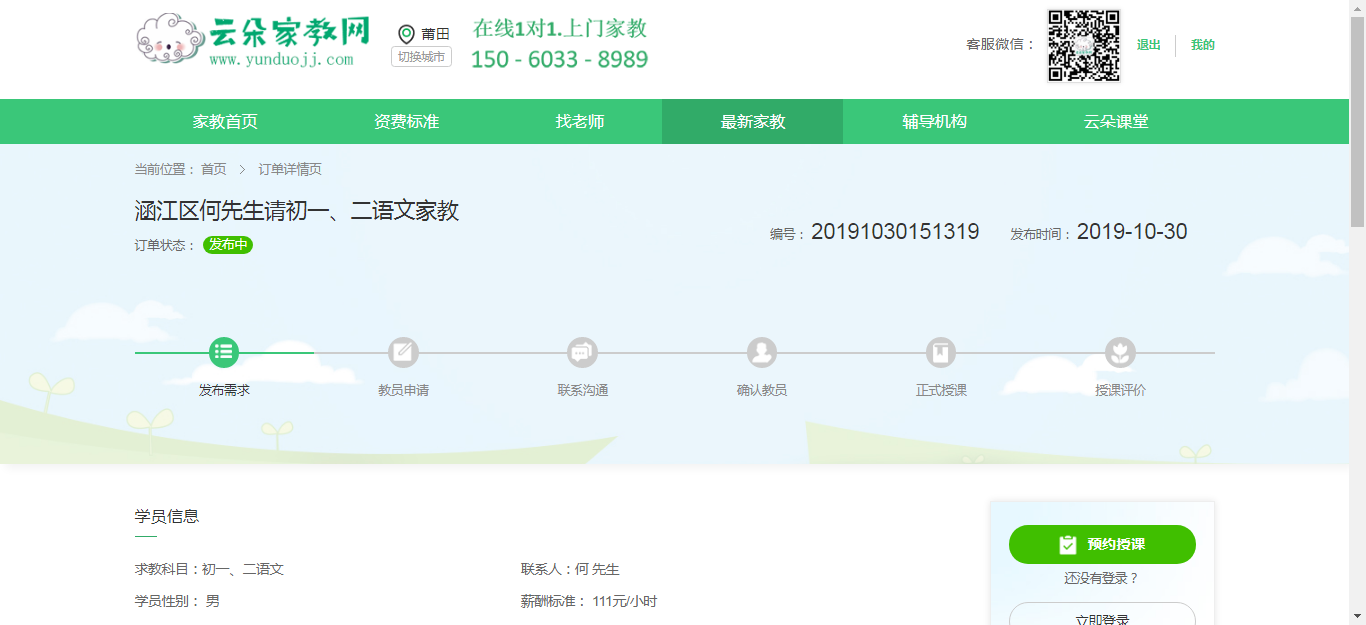1366x625 pixels.
Task: Click the 联系沟通 chat step icon
Action: 582,352
